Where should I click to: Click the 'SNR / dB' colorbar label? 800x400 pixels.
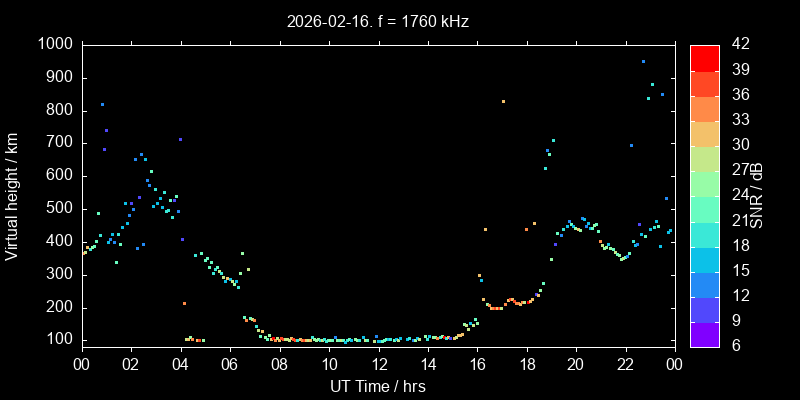pyautogui.click(x=757, y=196)
